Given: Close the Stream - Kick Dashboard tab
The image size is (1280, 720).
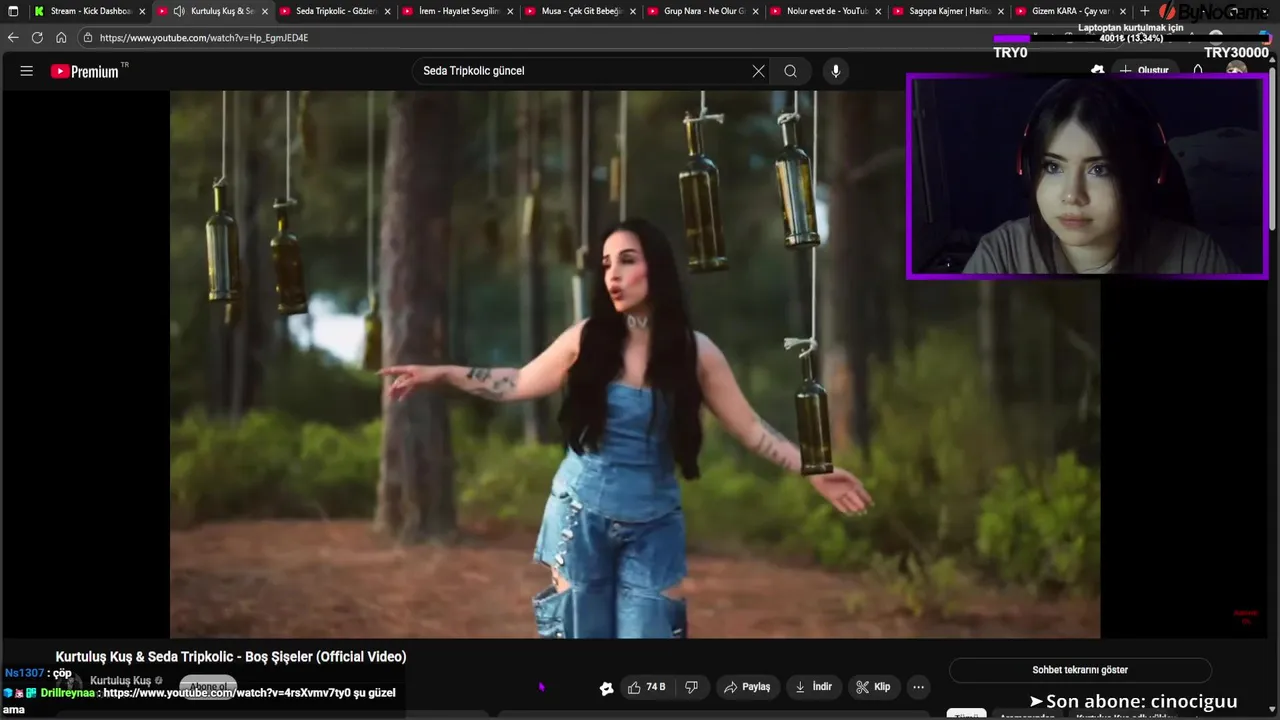Looking at the screenshot, I should pos(142,11).
